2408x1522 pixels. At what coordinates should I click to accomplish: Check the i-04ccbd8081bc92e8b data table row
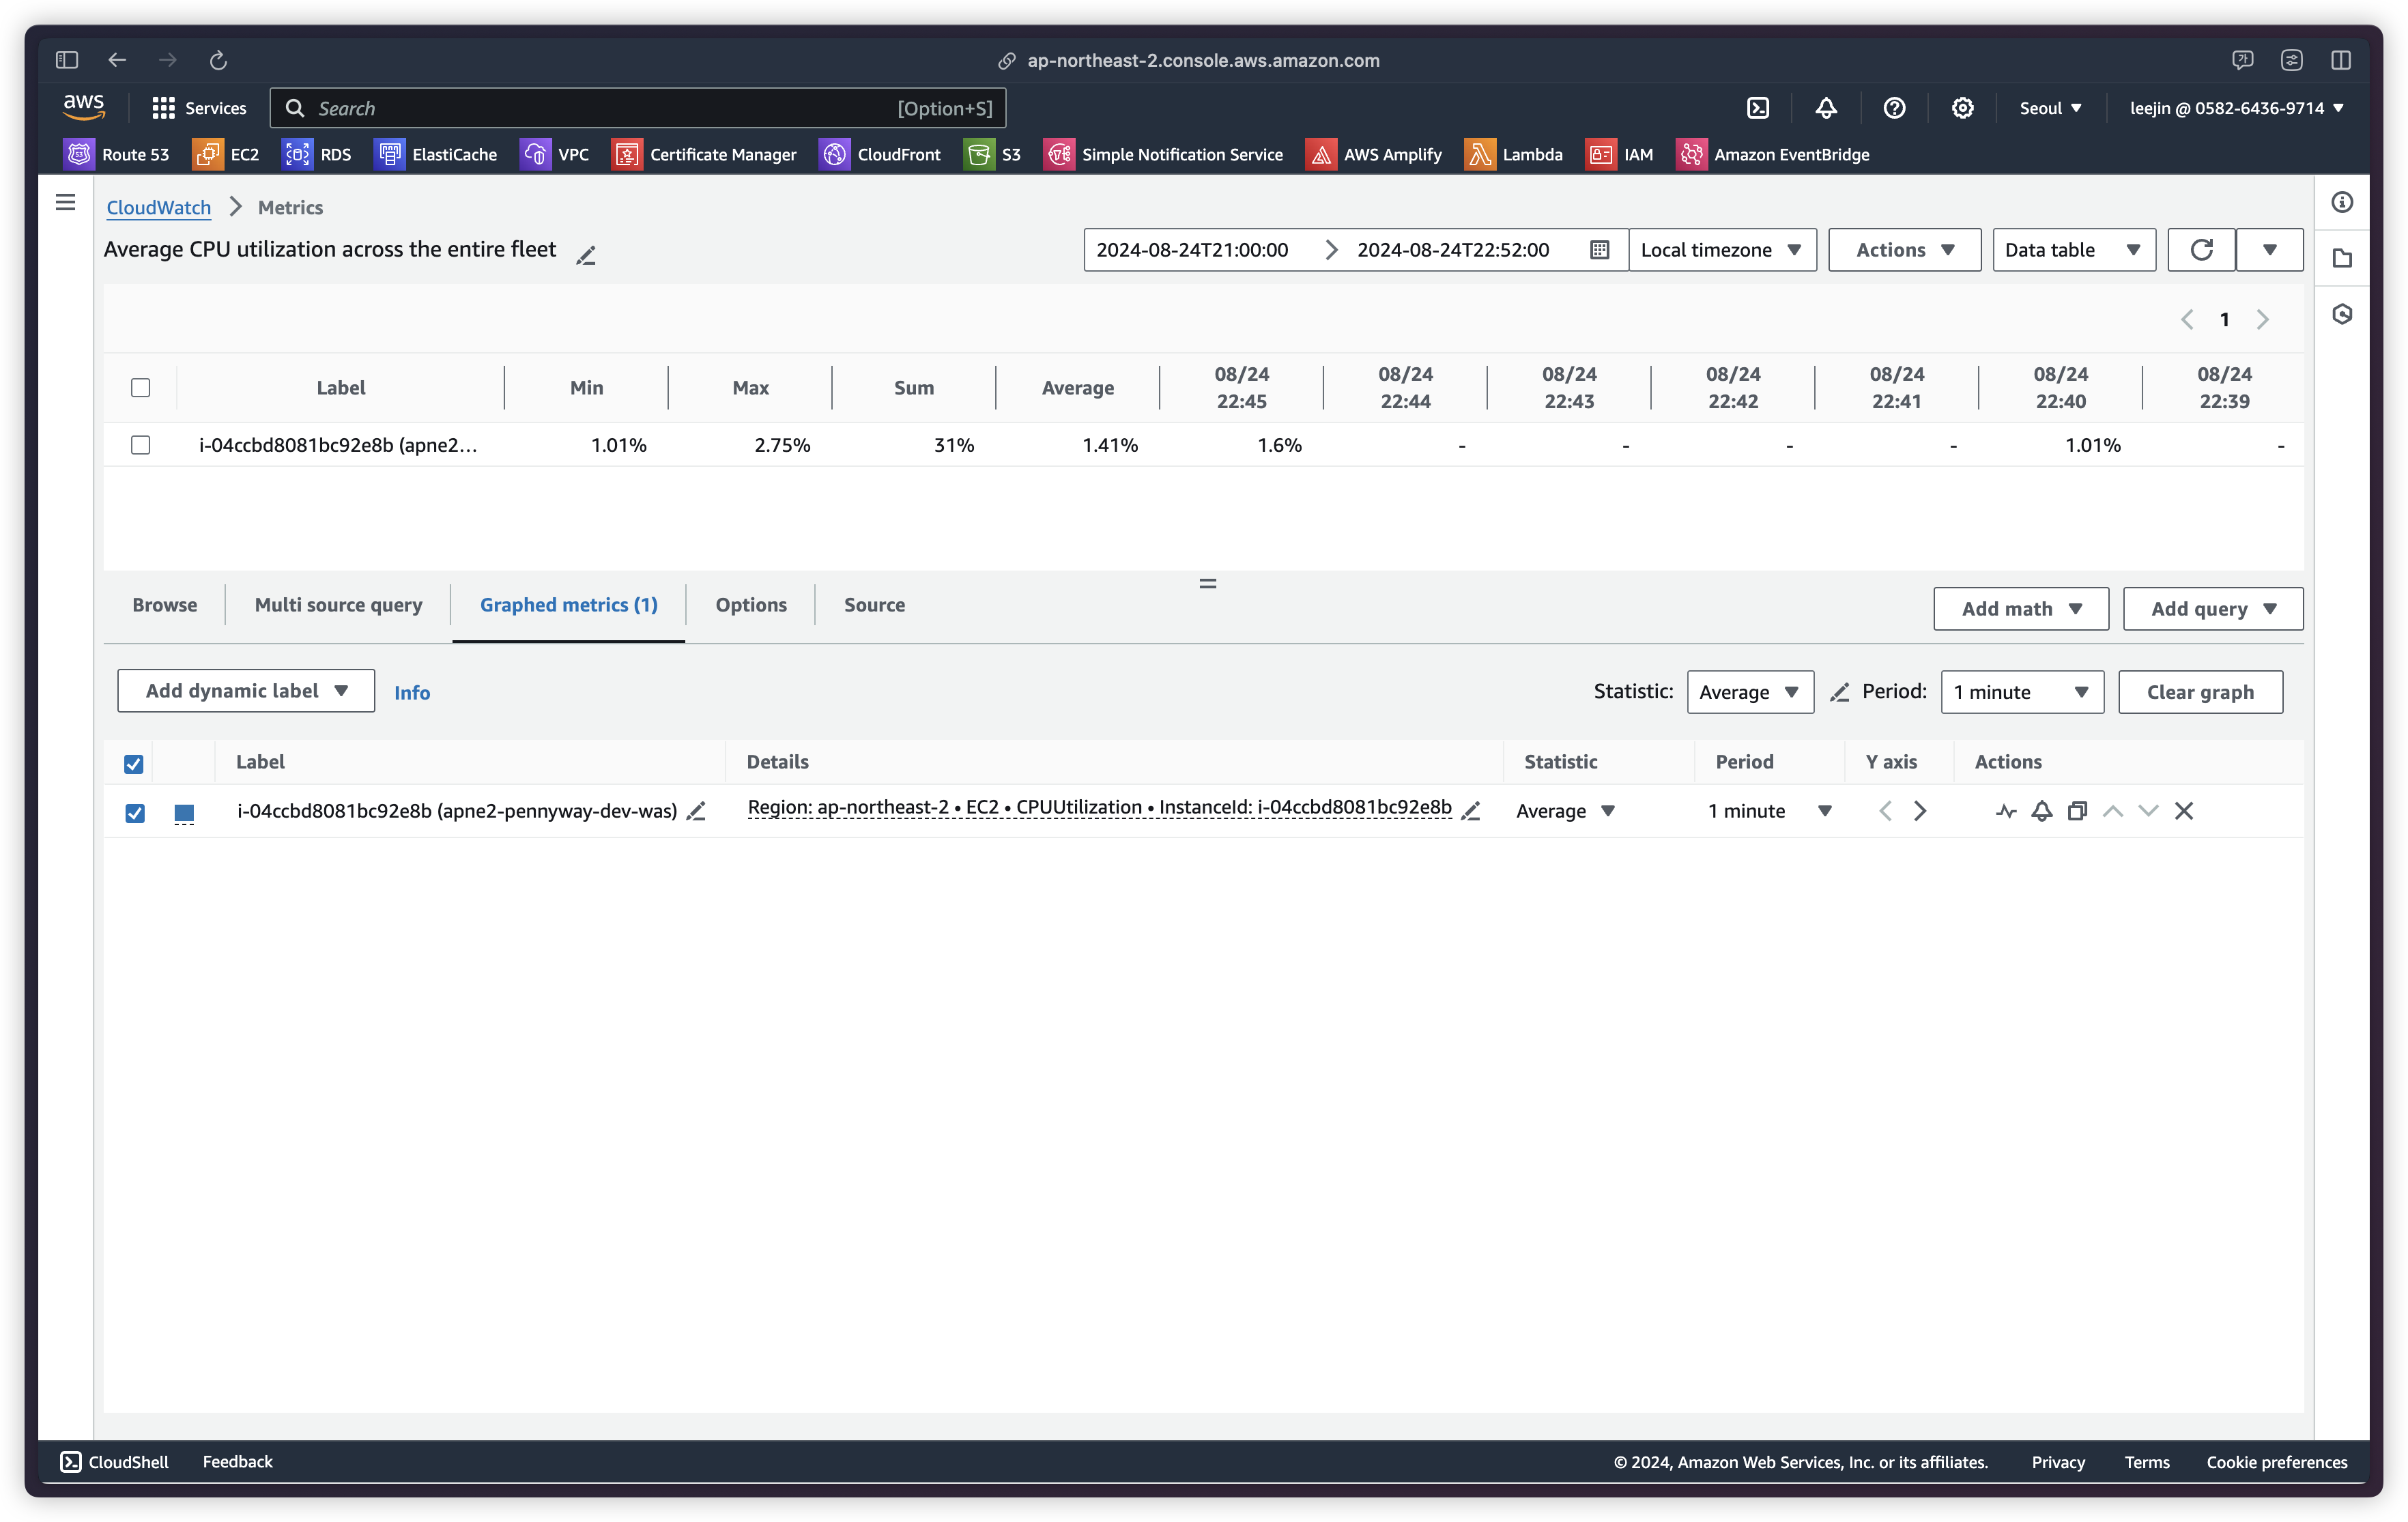141,445
